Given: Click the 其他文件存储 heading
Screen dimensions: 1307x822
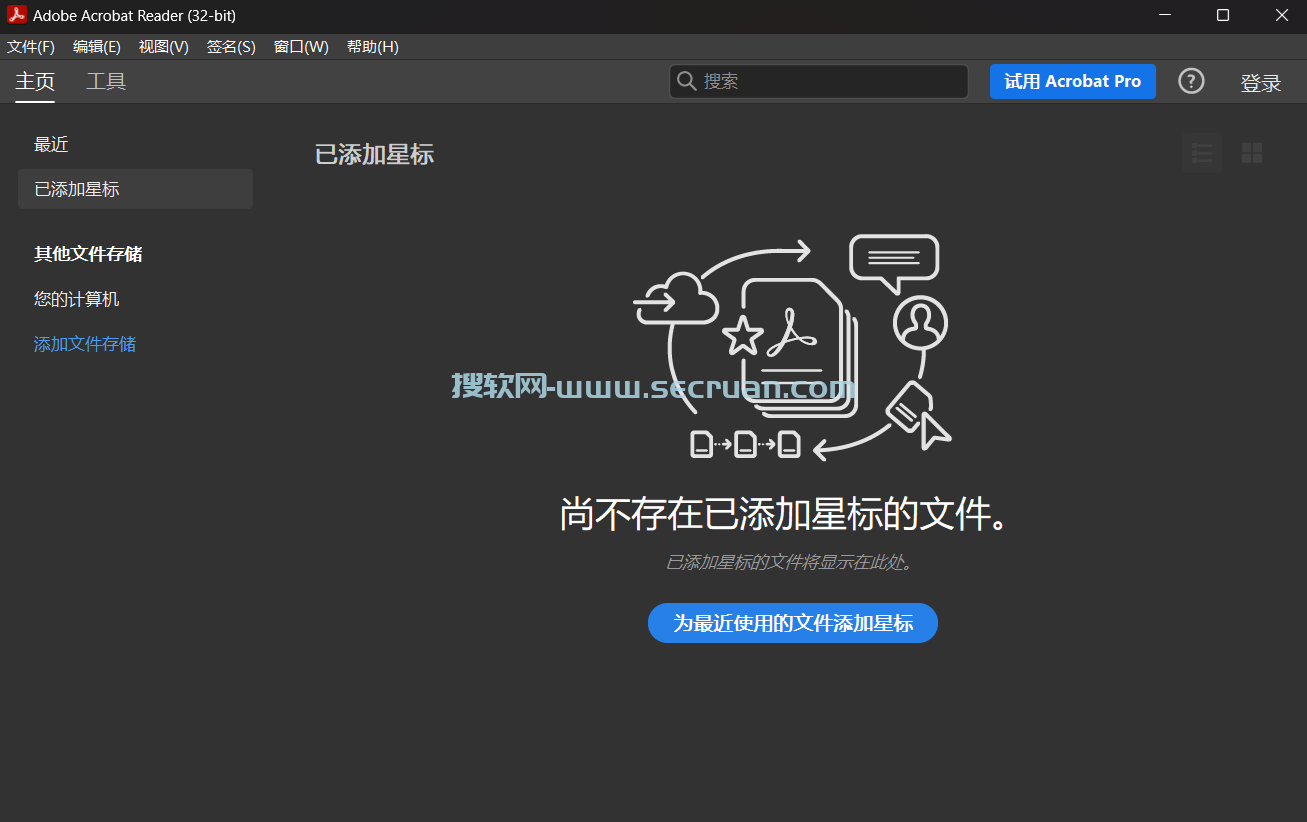Looking at the screenshot, I should pyautogui.click(x=88, y=254).
